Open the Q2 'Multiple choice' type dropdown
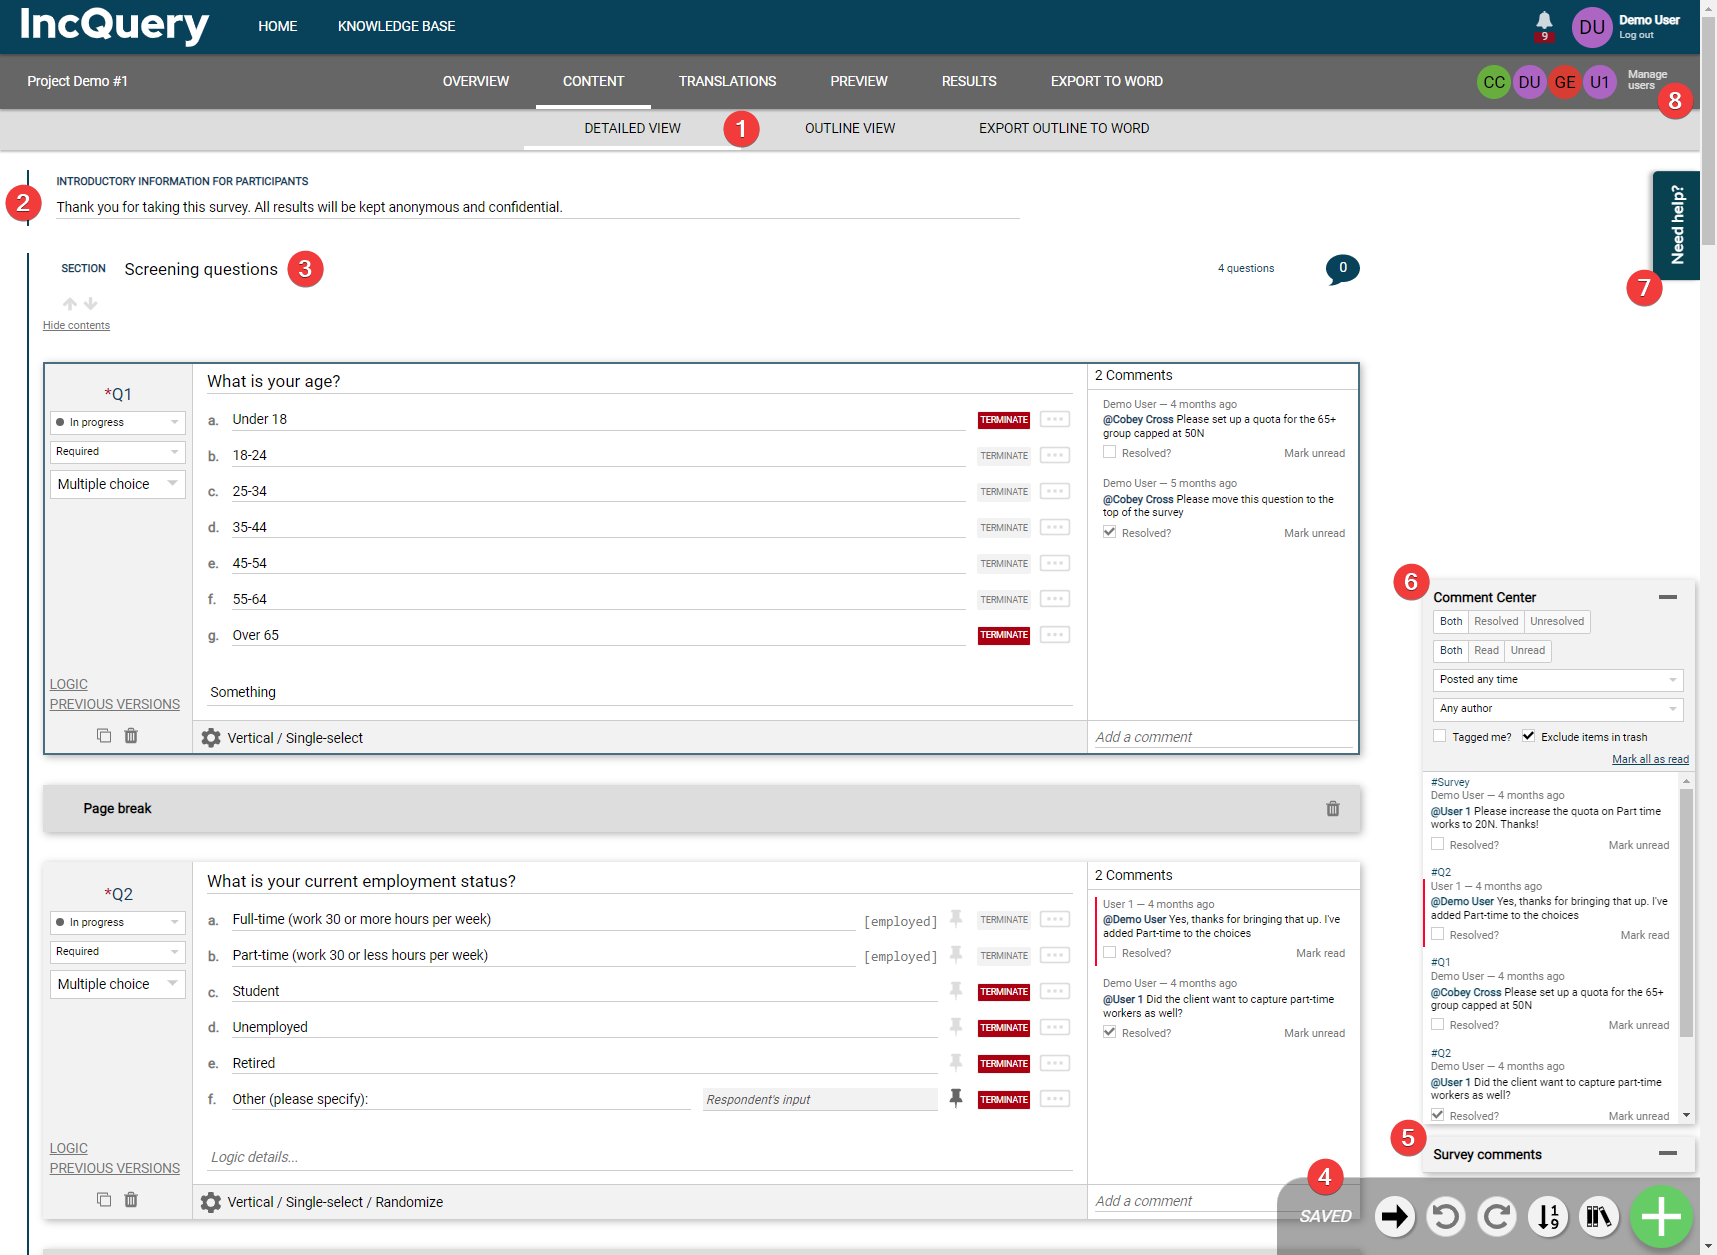 [x=117, y=984]
